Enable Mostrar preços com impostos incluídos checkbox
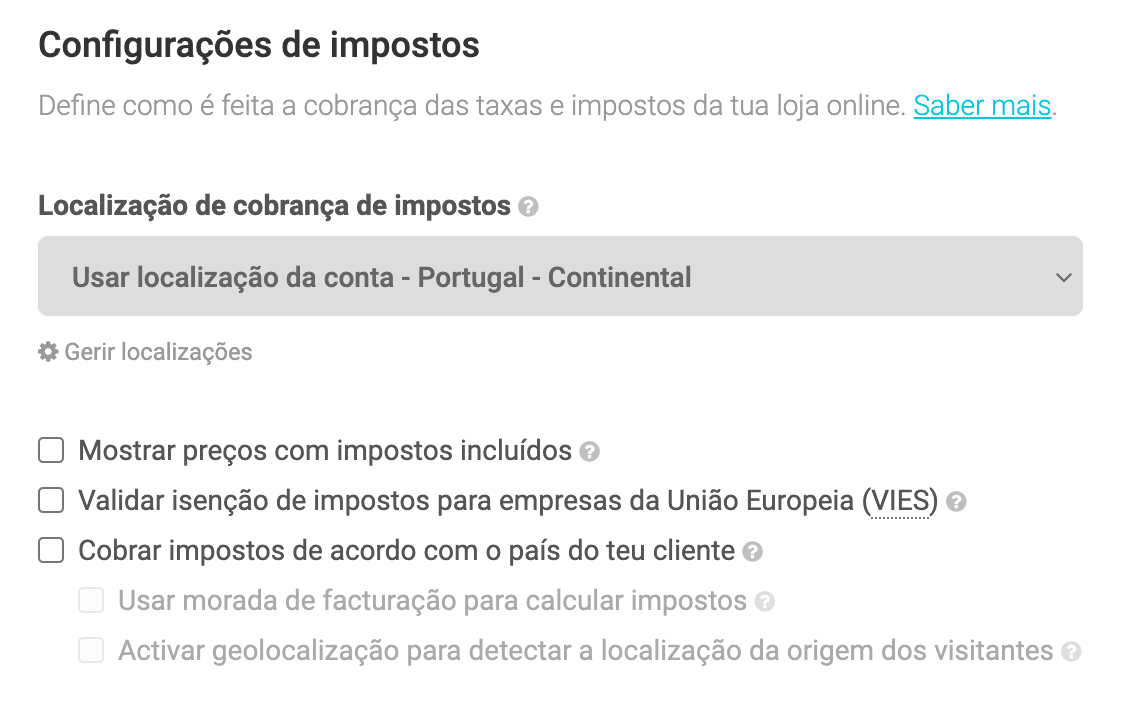This screenshot has width=1122, height=720. pos(51,451)
